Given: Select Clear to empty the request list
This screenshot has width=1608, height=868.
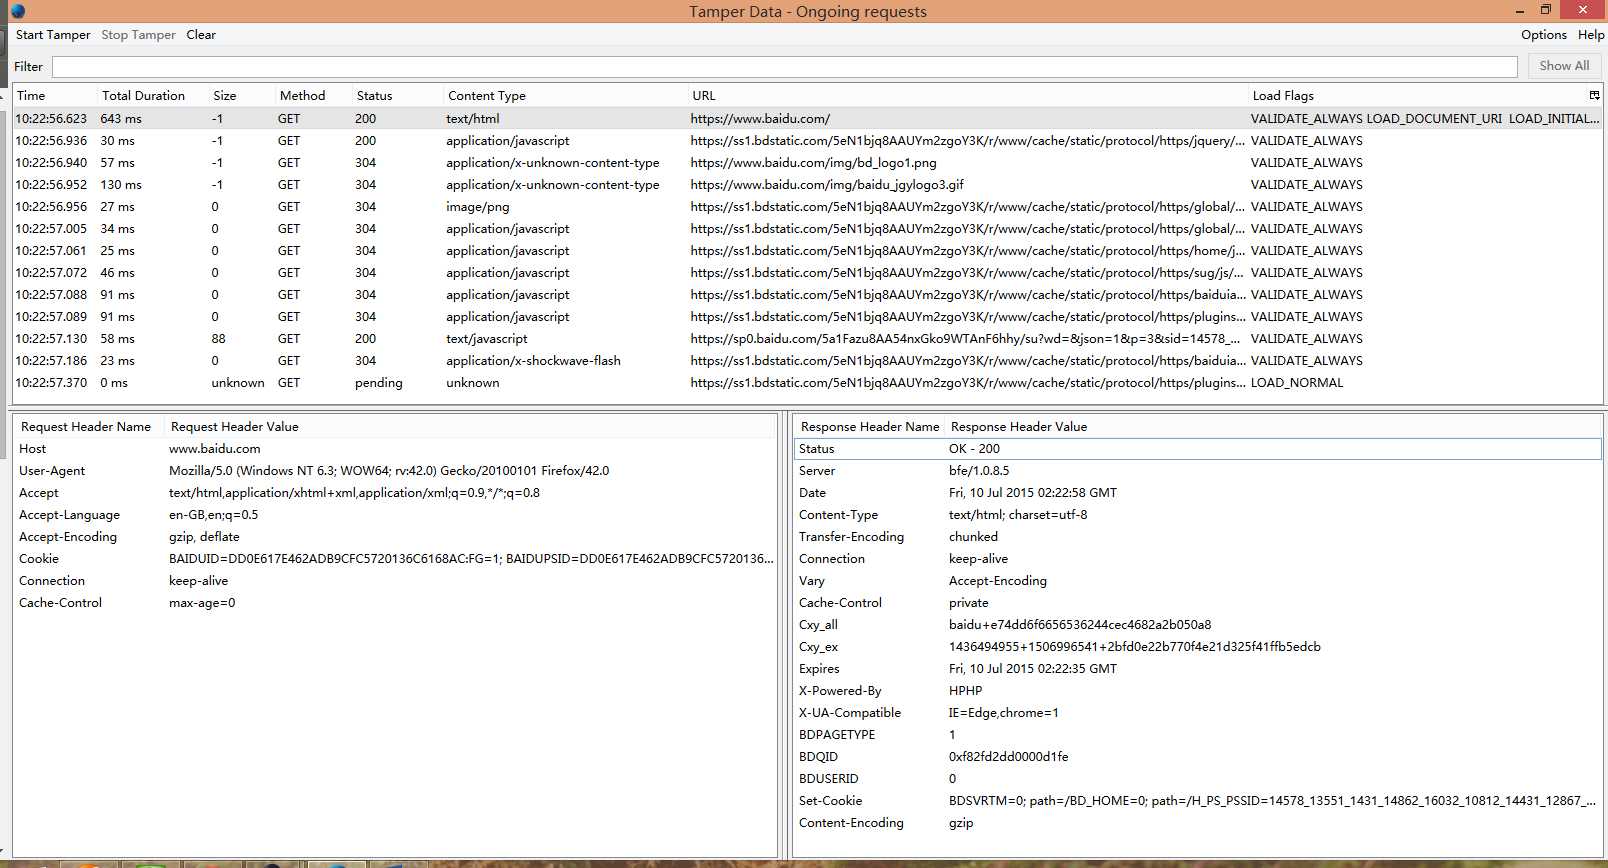Looking at the screenshot, I should 201,35.
